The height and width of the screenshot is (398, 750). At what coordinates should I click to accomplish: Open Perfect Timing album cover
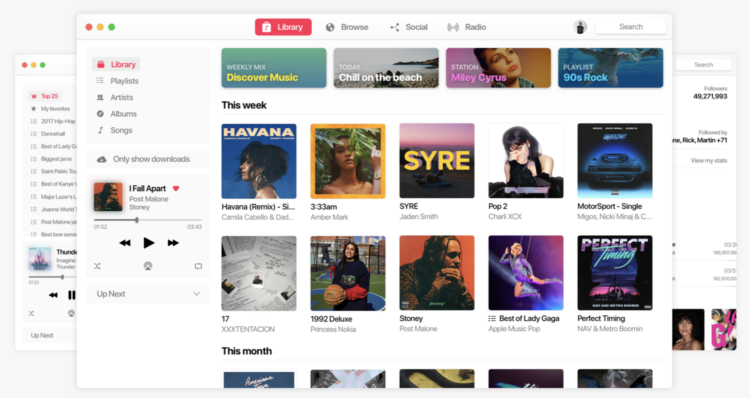[615, 273]
